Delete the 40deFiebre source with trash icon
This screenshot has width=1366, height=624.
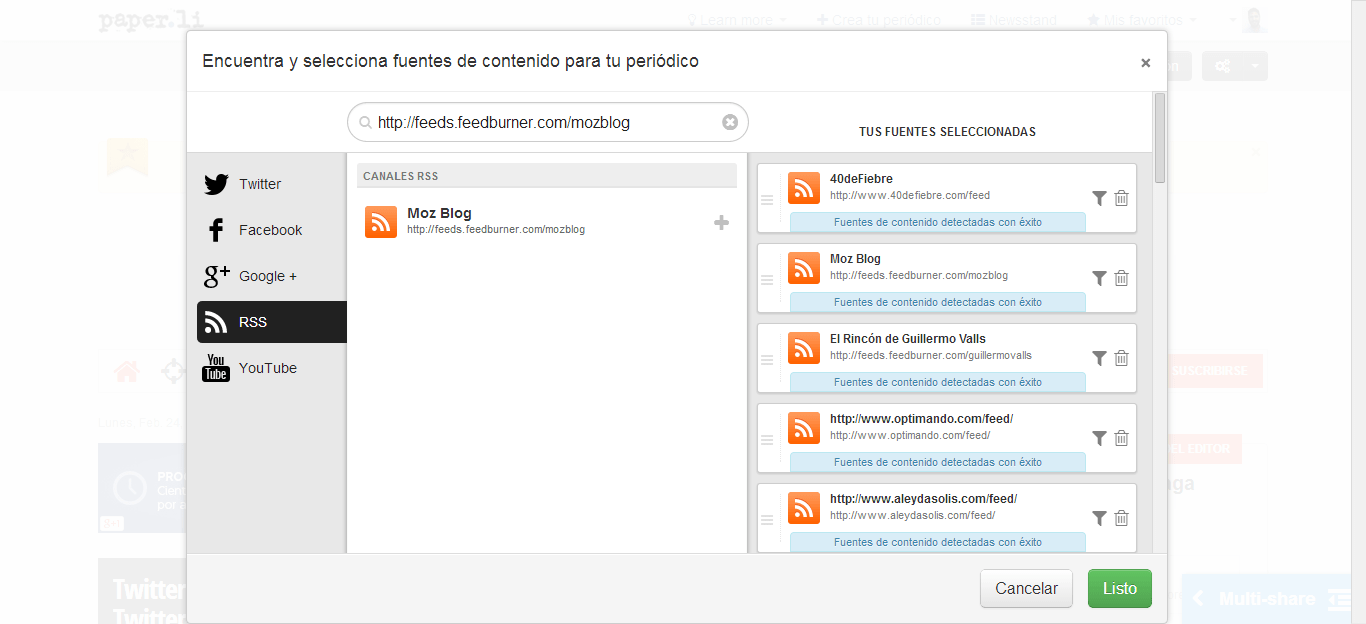[x=1121, y=198]
